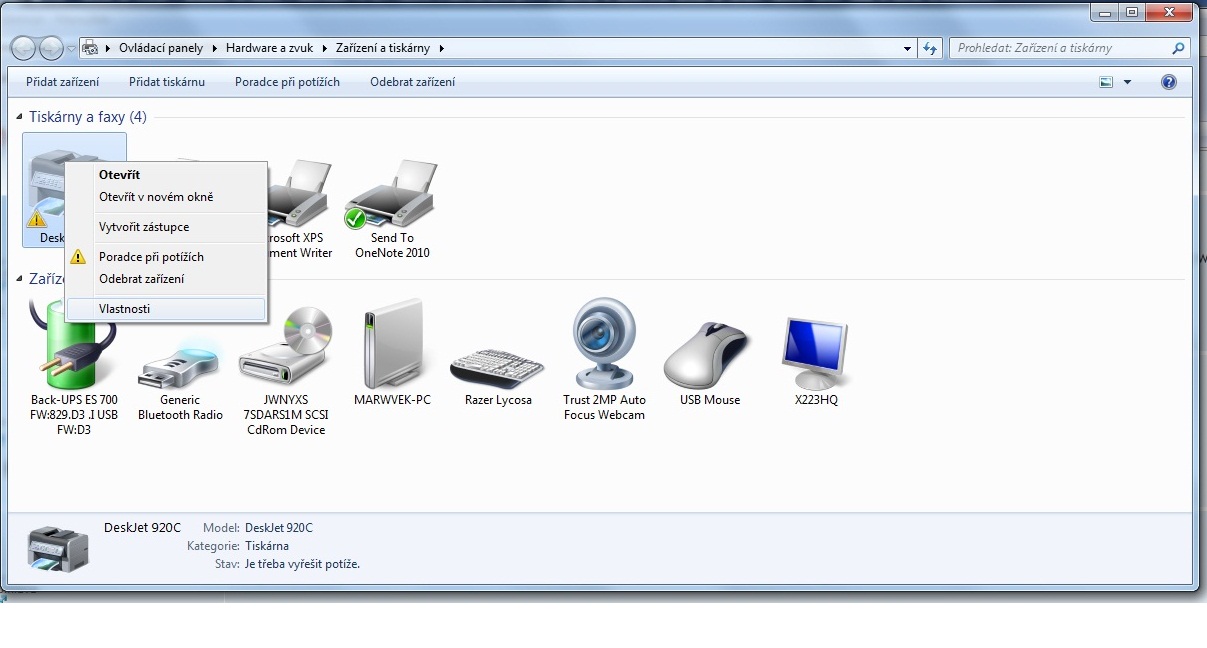Collapse the Zařízení group triangle
Image resolution: width=1207 pixels, height=648 pixels.
coord(21,279)
